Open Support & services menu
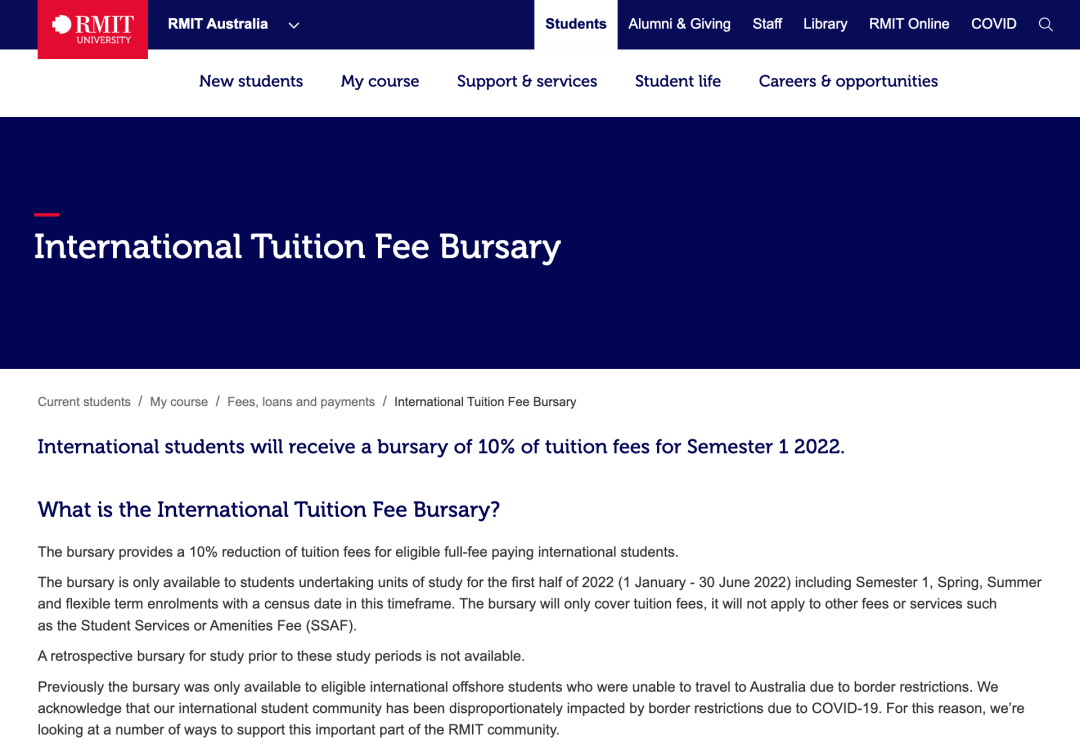1080x748 pixels. tap(527, 81)
